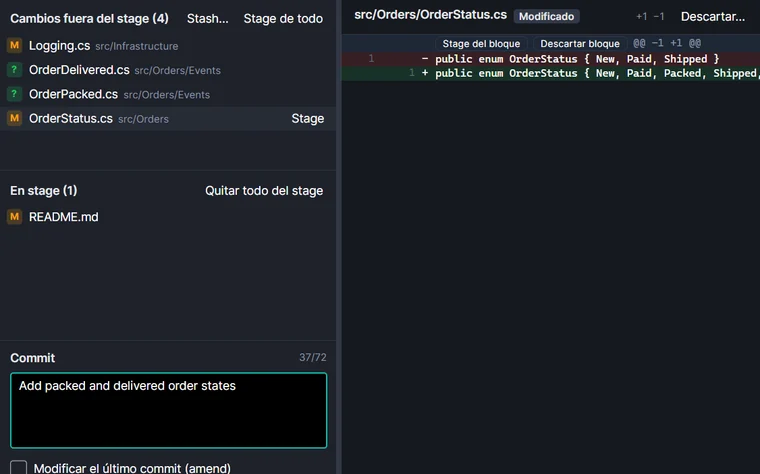Viewport: 760px width, 474px height.
Task: Click the modified badge icon beside OrderStatus.cs
Action: (x=15, y=118)
